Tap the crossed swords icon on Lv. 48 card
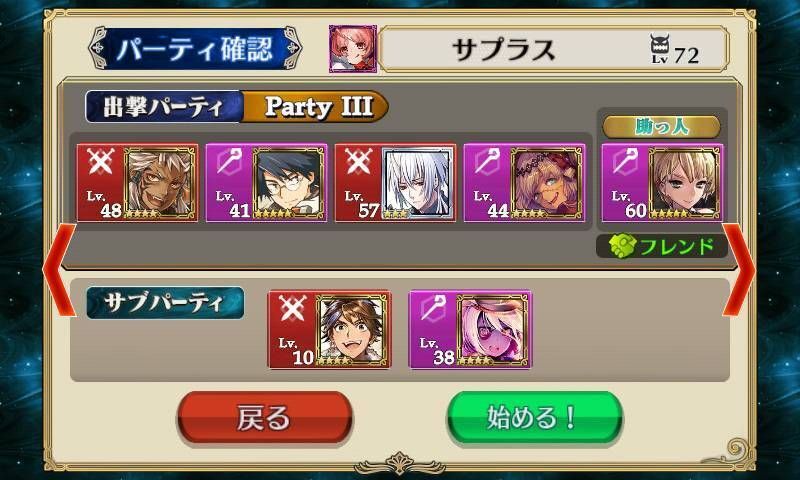This screenshot has height=480, width=800. [x=100, y=162]
